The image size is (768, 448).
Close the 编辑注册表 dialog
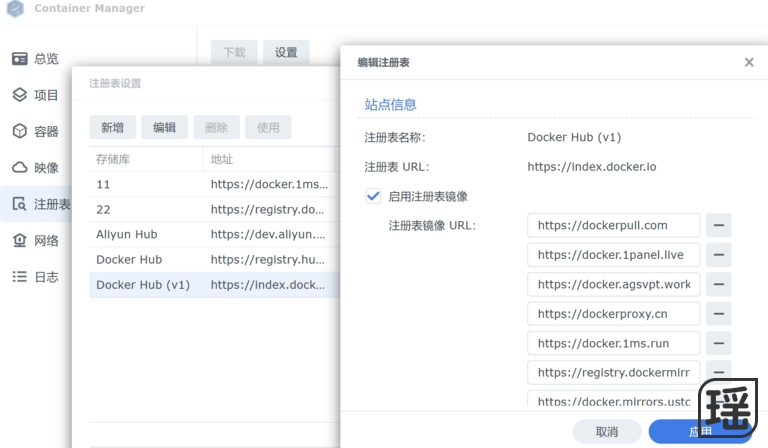(749, 62)
